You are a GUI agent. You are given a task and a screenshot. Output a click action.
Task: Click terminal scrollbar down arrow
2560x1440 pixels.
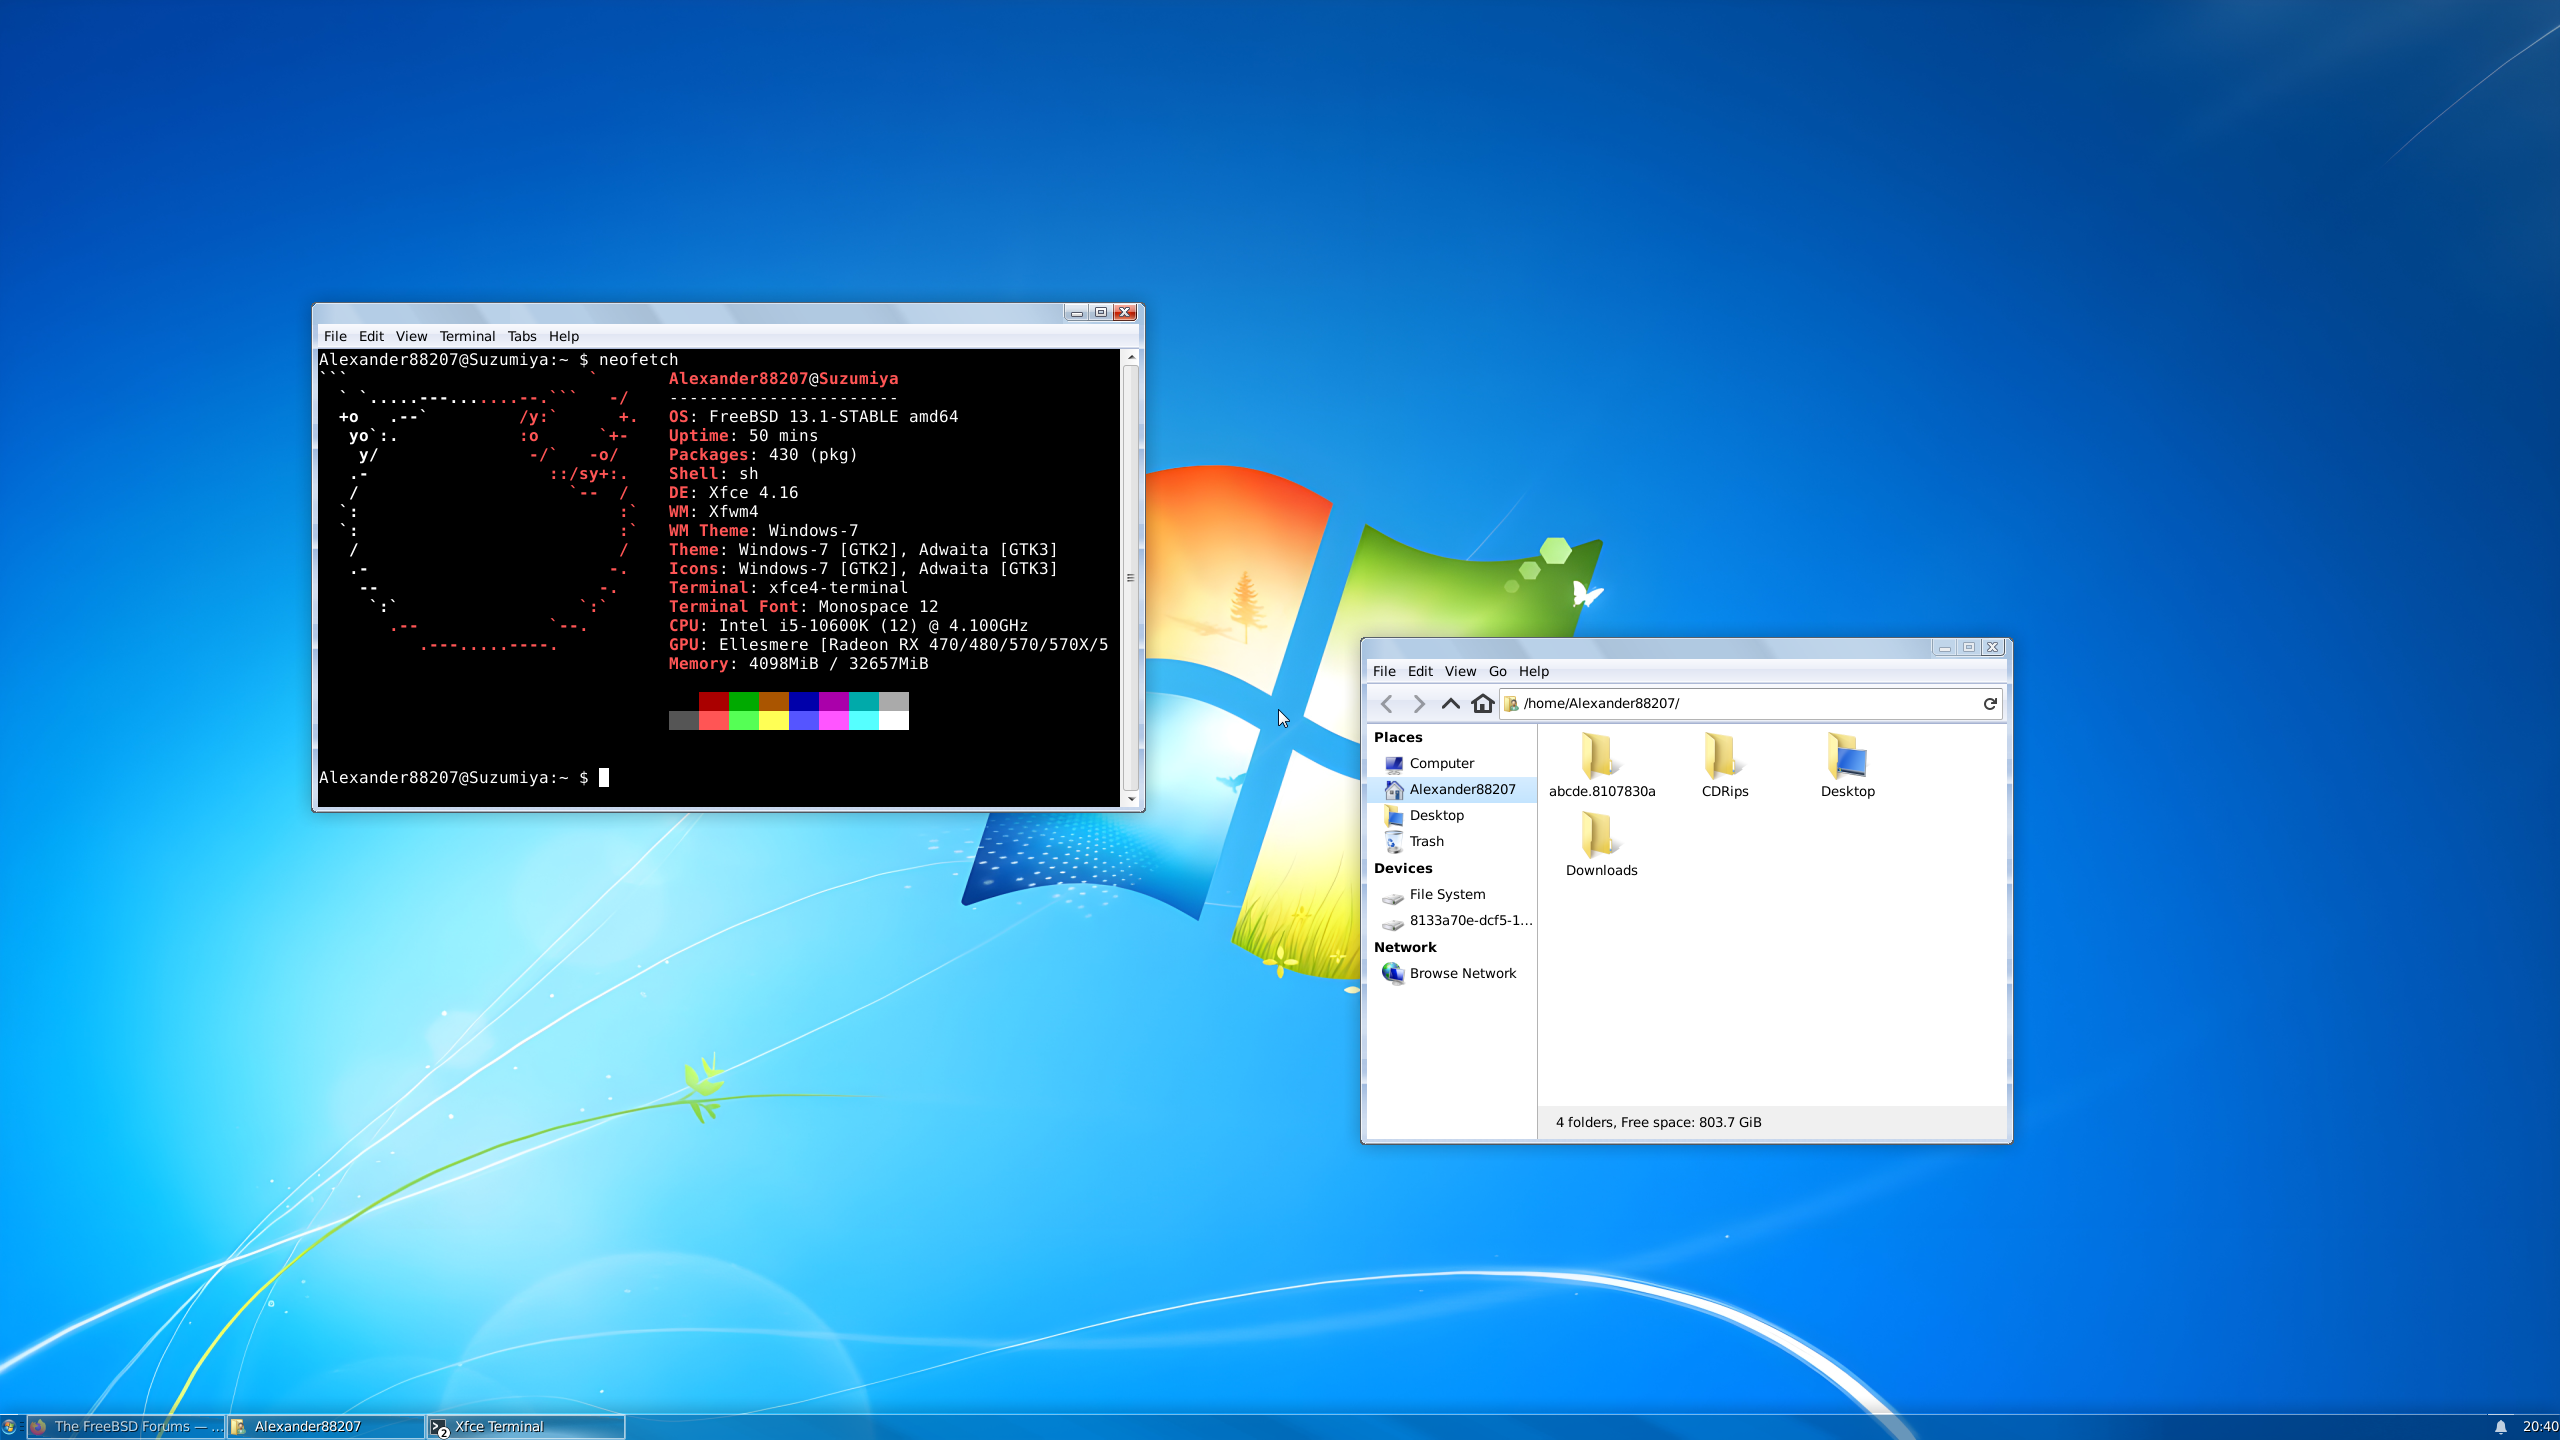1131,799
